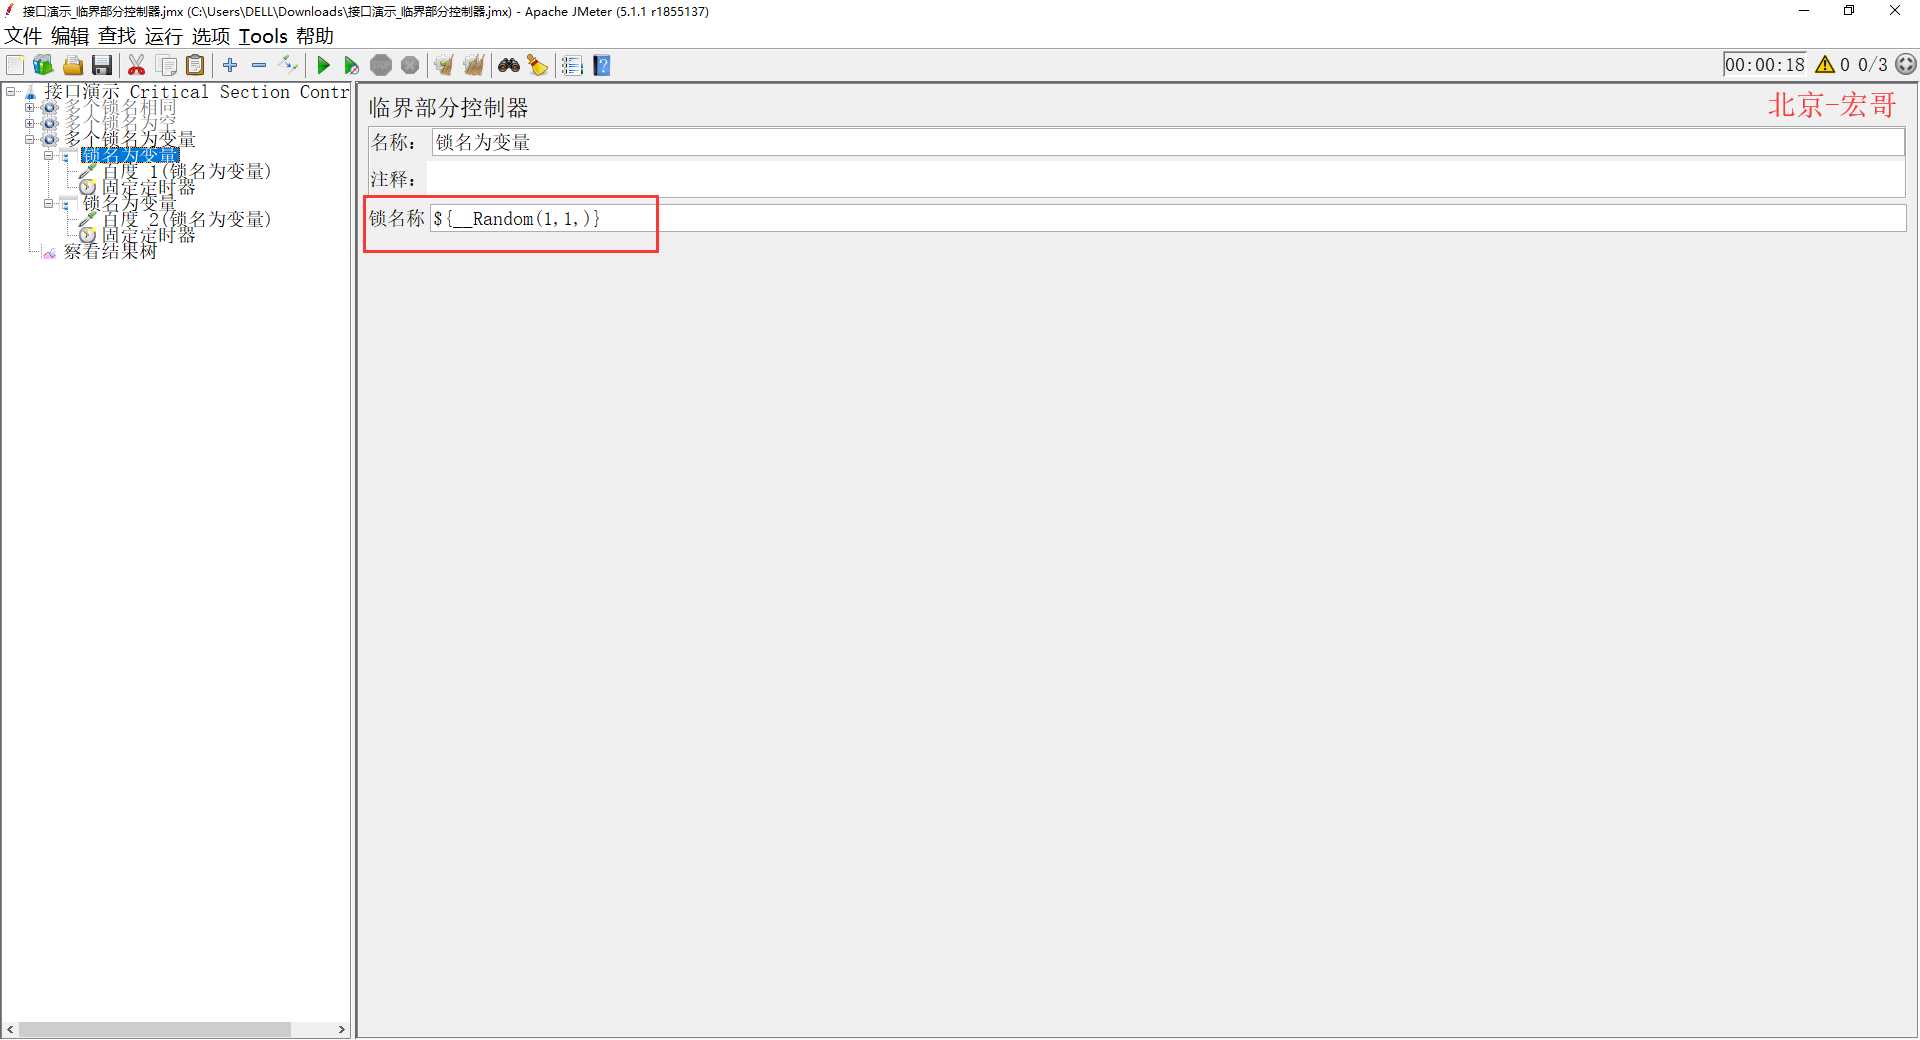Screen dimensions: 1920x1040
Task: Open Search with binoculars icon
Action: 509,65
